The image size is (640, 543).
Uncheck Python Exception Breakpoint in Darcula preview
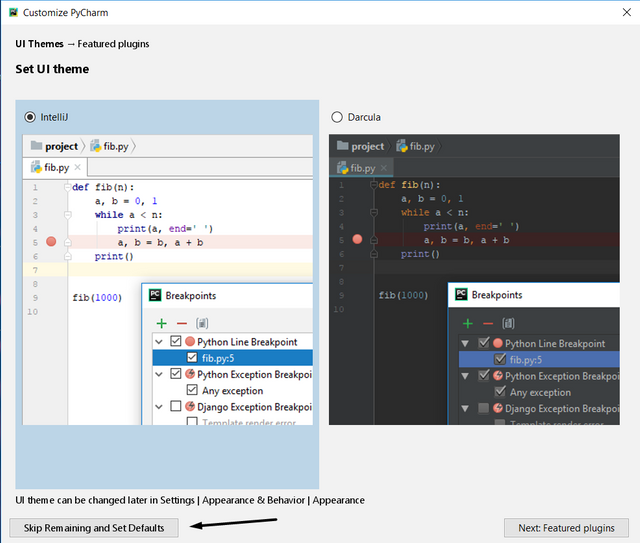pos(484,375)
